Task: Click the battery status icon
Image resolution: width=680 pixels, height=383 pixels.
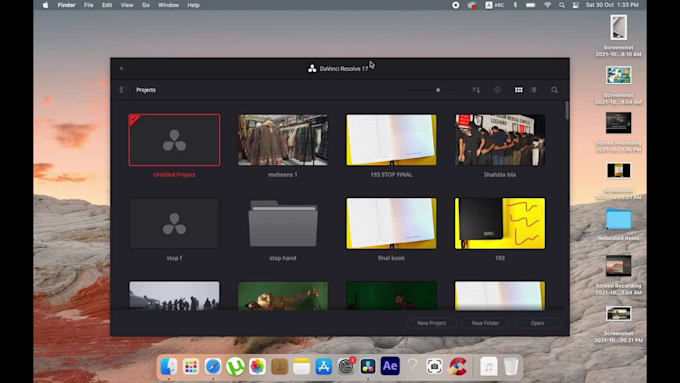Action: (x=530, y=5)
